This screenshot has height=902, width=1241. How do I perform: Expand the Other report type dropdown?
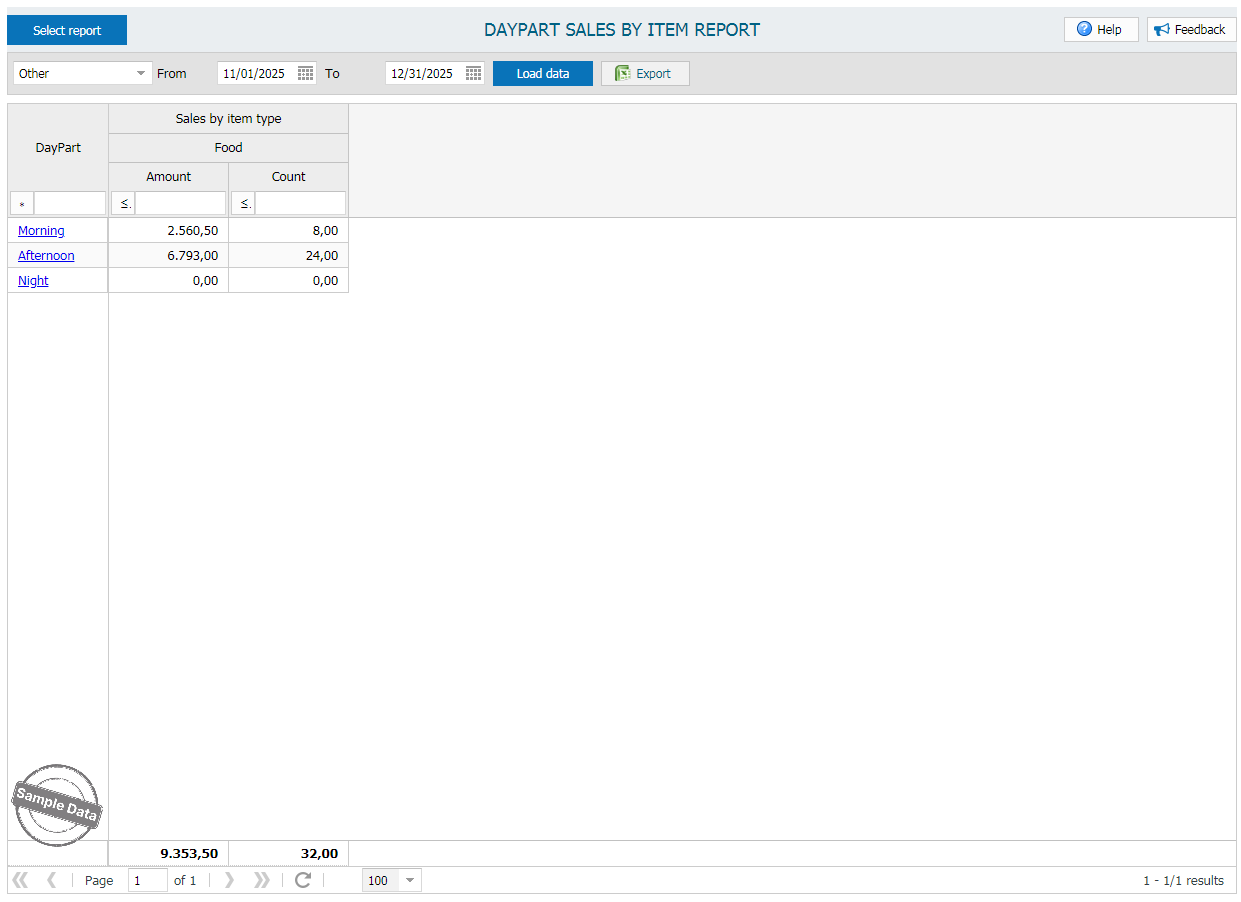click(141, 73)
